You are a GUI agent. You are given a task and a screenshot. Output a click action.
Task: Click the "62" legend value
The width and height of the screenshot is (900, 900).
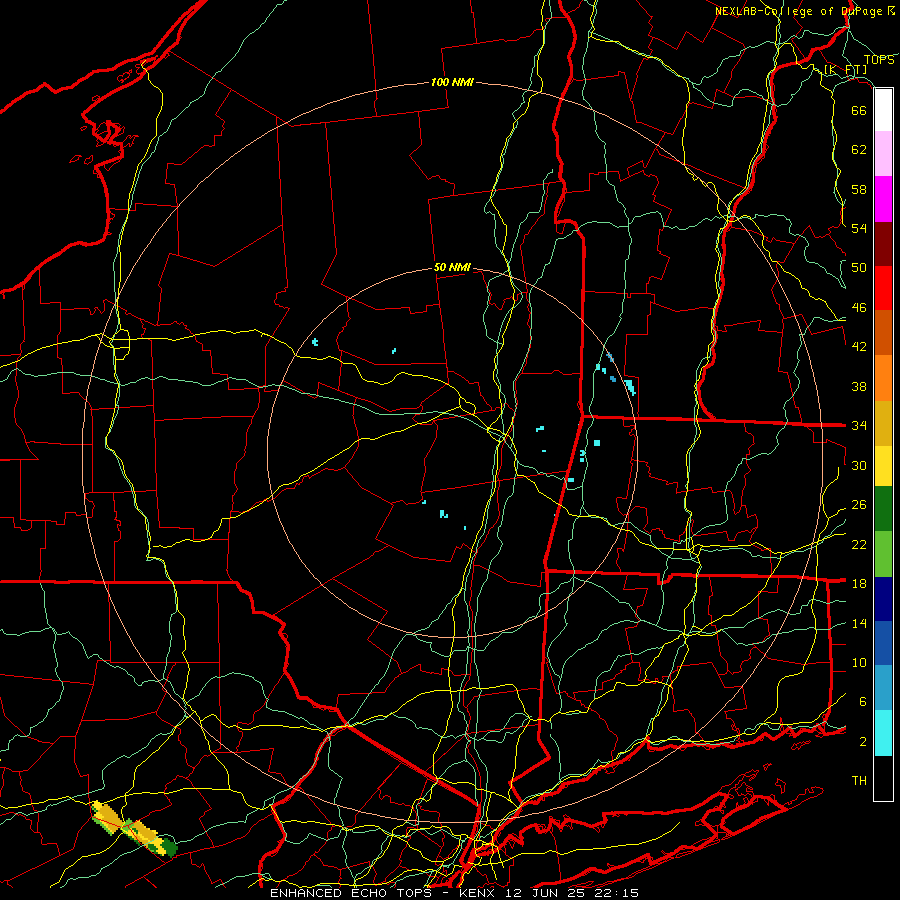click(859, 150)
